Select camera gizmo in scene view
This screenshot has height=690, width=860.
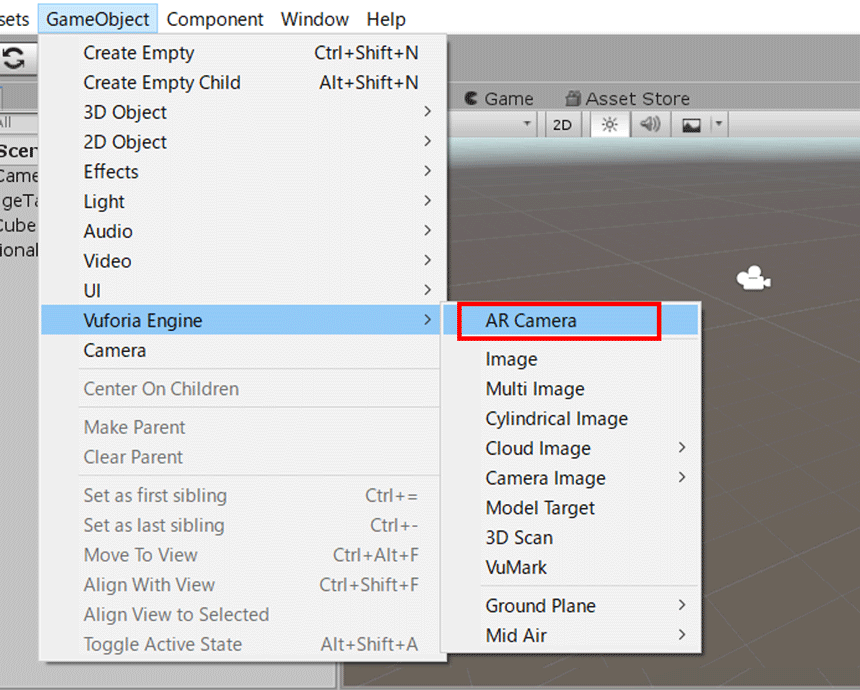click(x=753, y=278)
